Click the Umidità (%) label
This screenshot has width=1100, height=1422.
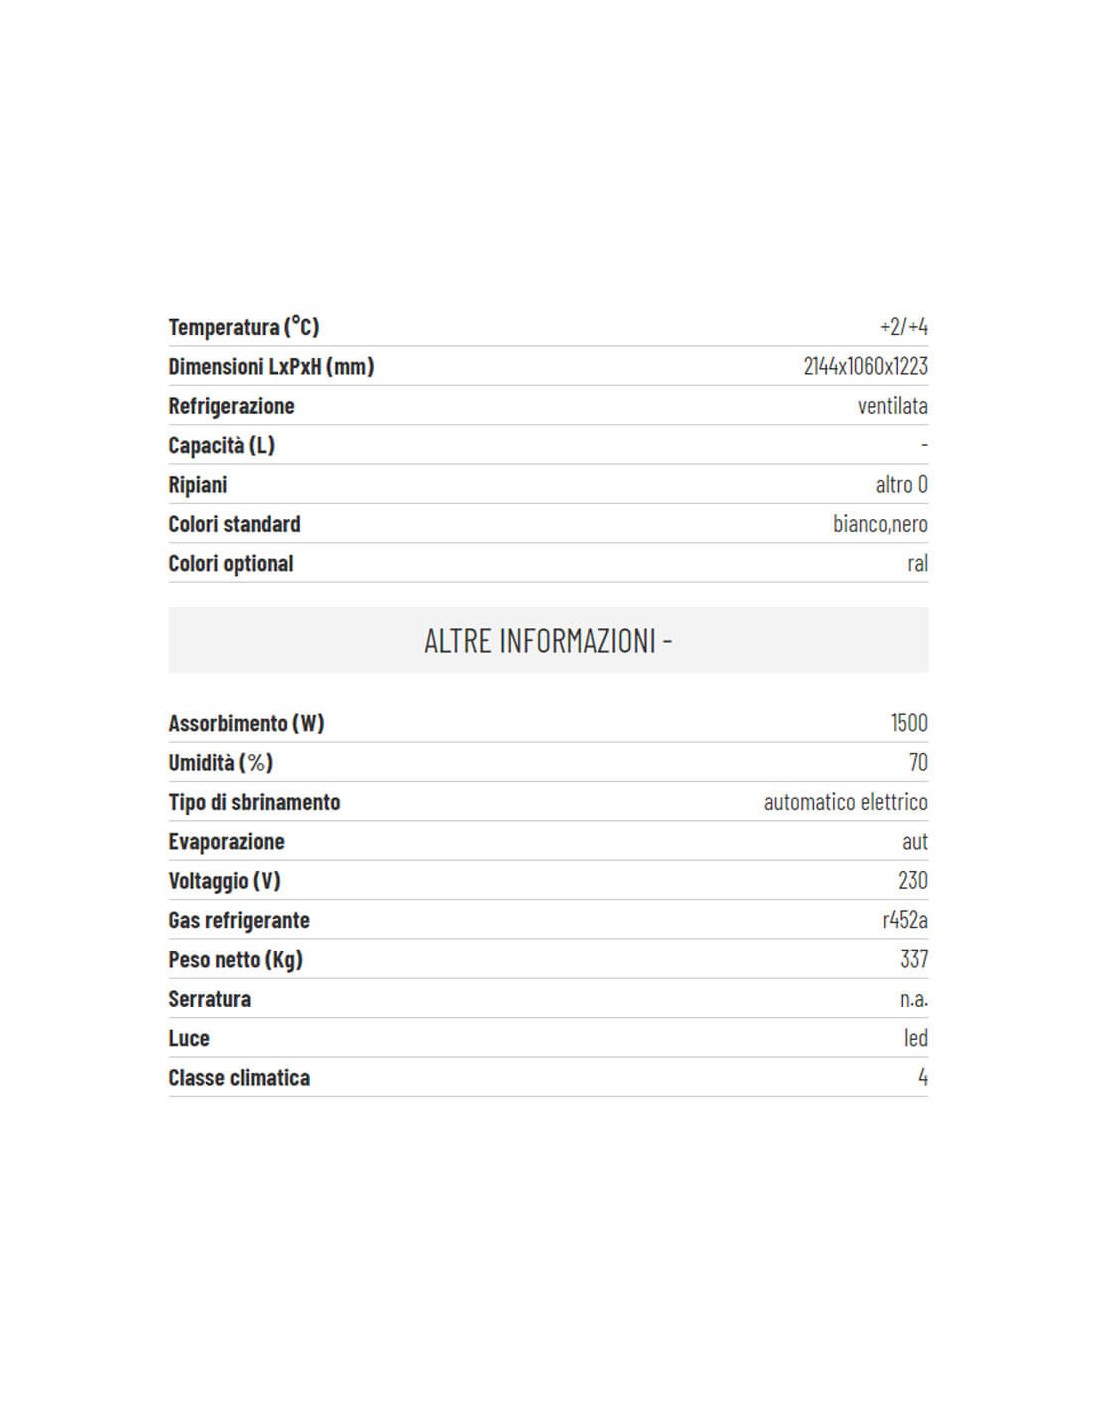220,763
